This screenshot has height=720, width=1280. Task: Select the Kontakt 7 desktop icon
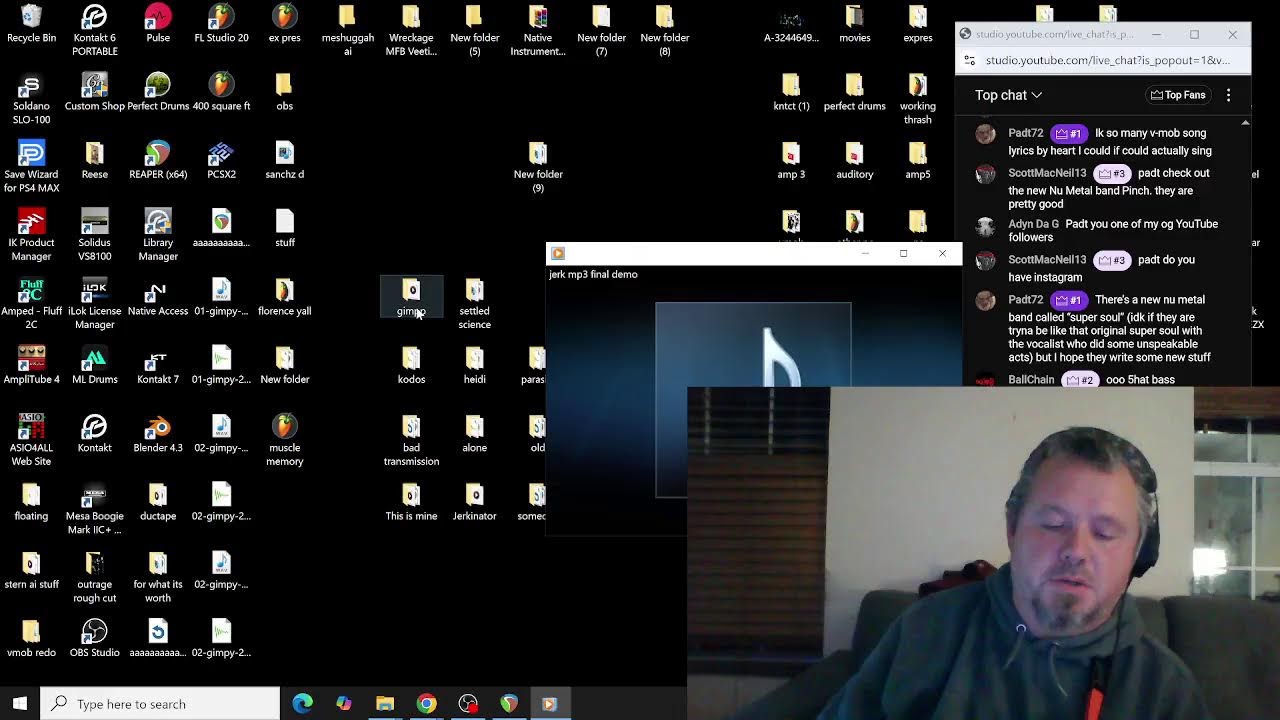coord(158,360)
